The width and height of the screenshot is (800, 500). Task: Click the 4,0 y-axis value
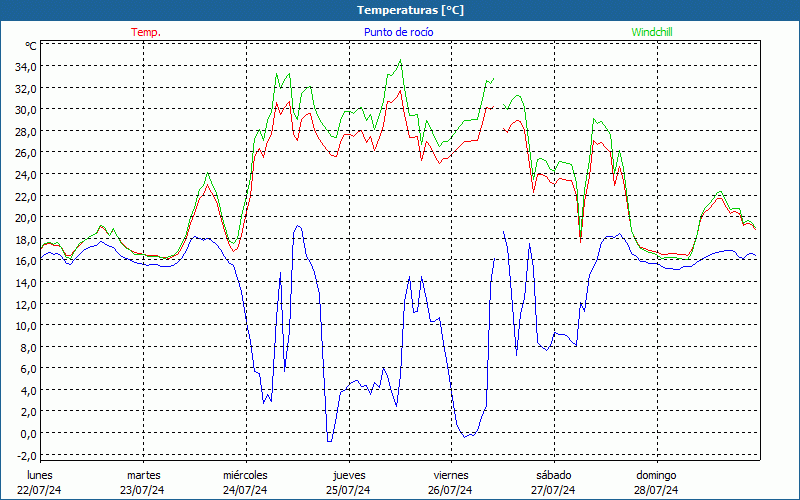pyautogui.click(x=28, y=390)
